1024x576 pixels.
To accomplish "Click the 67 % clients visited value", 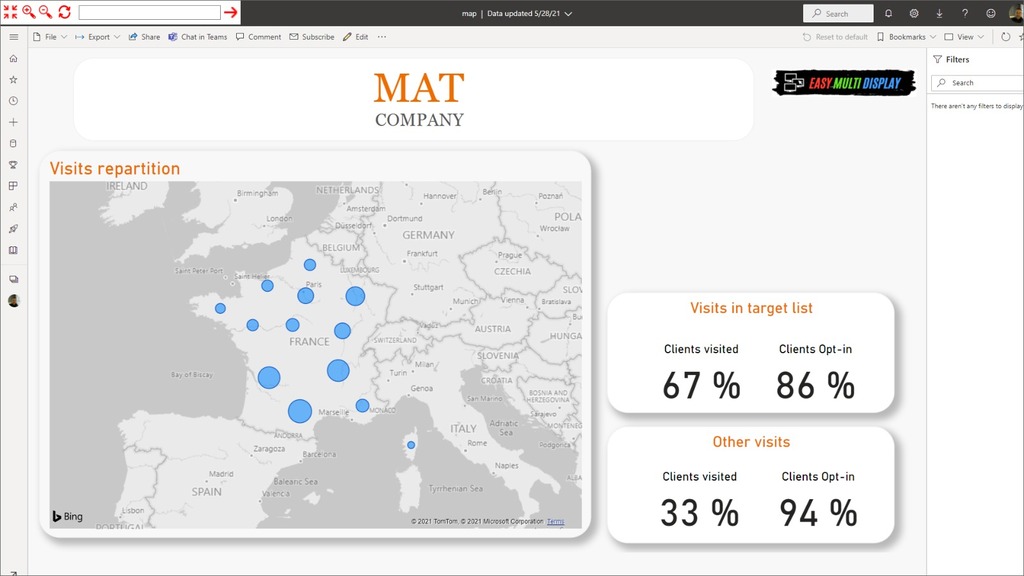I will [x=701, y=385].
